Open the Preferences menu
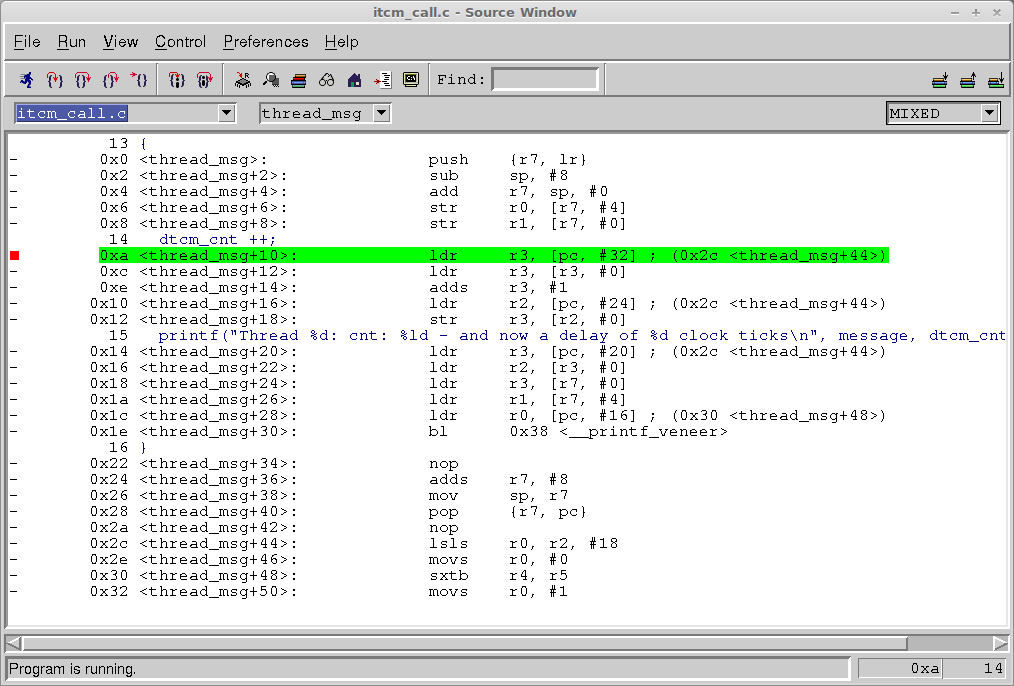This screenshot has width=1014, height=686. pos(266,42)
